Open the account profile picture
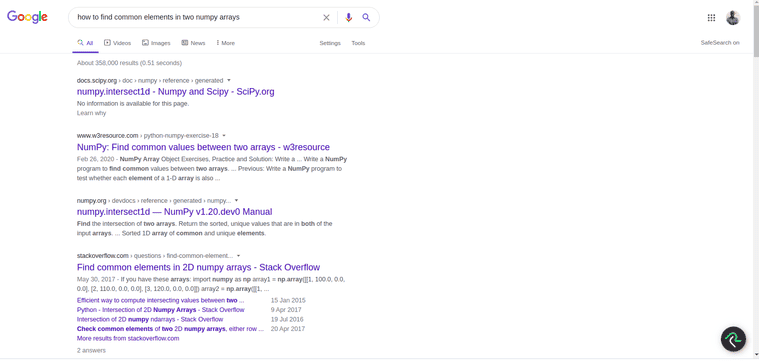Screen dimensions: 759x361 [733, 18]
